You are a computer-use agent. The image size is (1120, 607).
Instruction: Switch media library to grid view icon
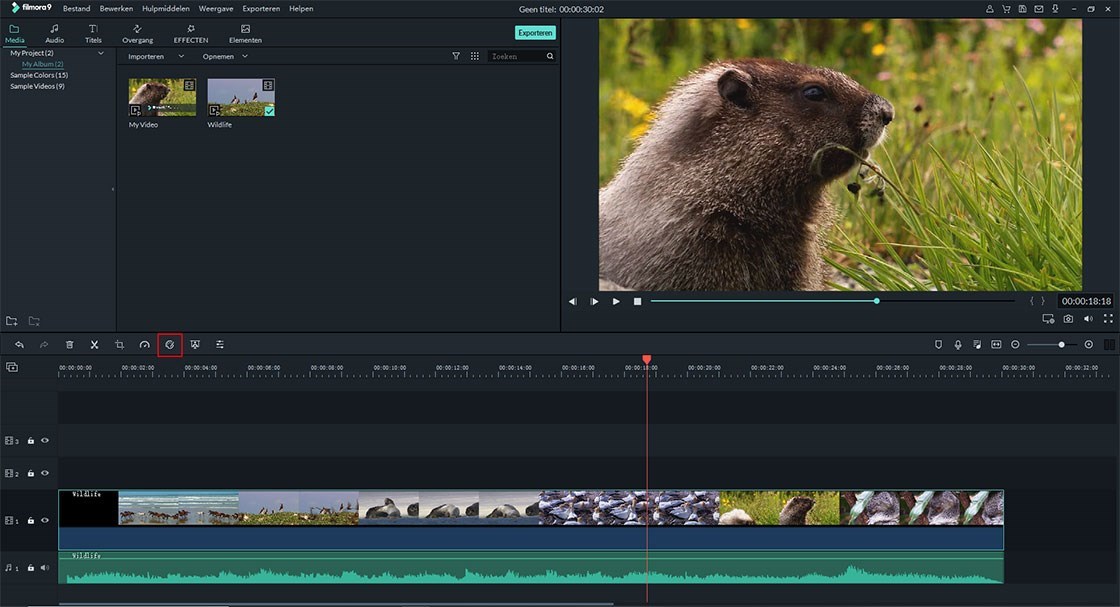pos(475,56)
